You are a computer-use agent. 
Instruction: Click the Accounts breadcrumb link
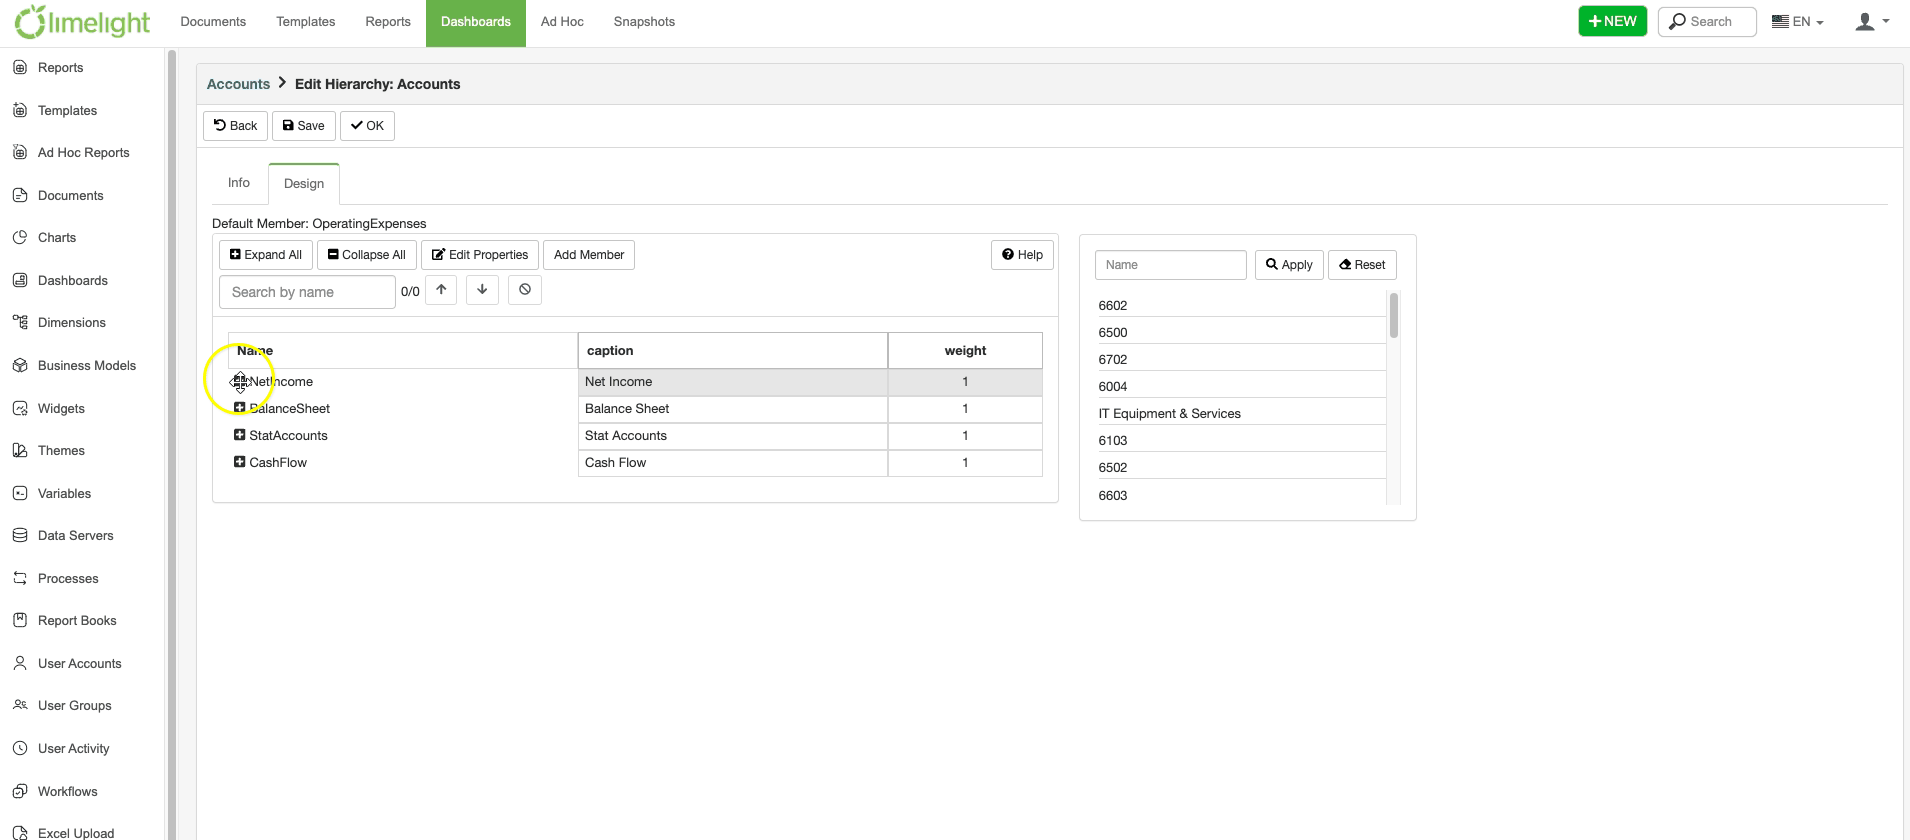pos(238,84)
